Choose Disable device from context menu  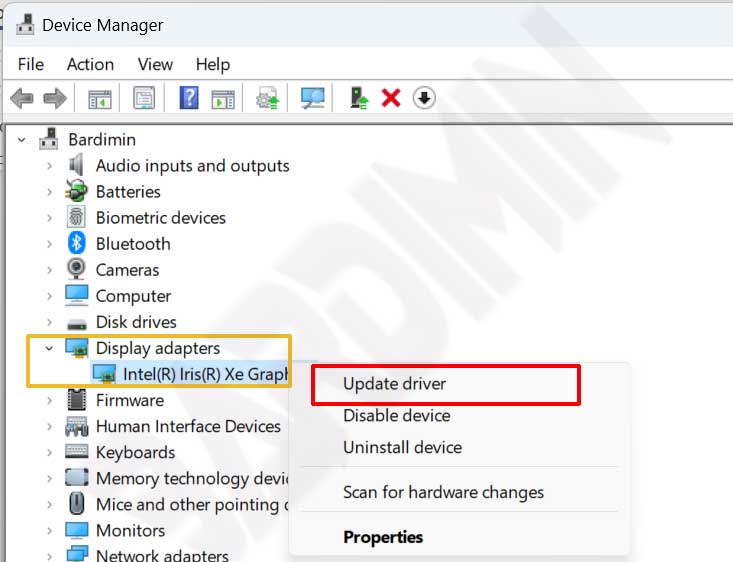(x=396, y=416)
